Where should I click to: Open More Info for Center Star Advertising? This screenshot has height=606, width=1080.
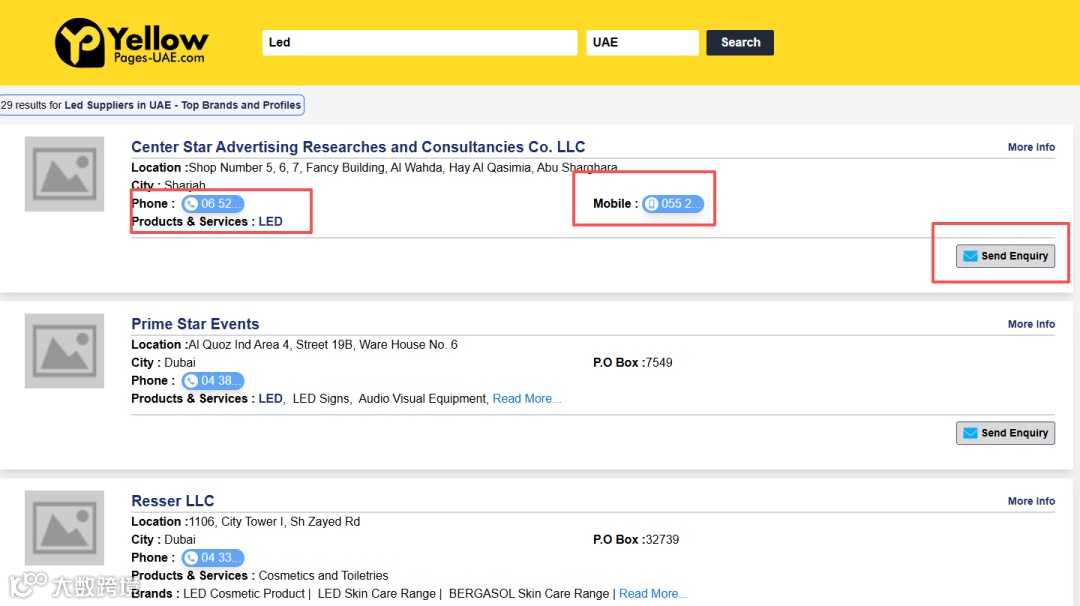click(1031, 147)
